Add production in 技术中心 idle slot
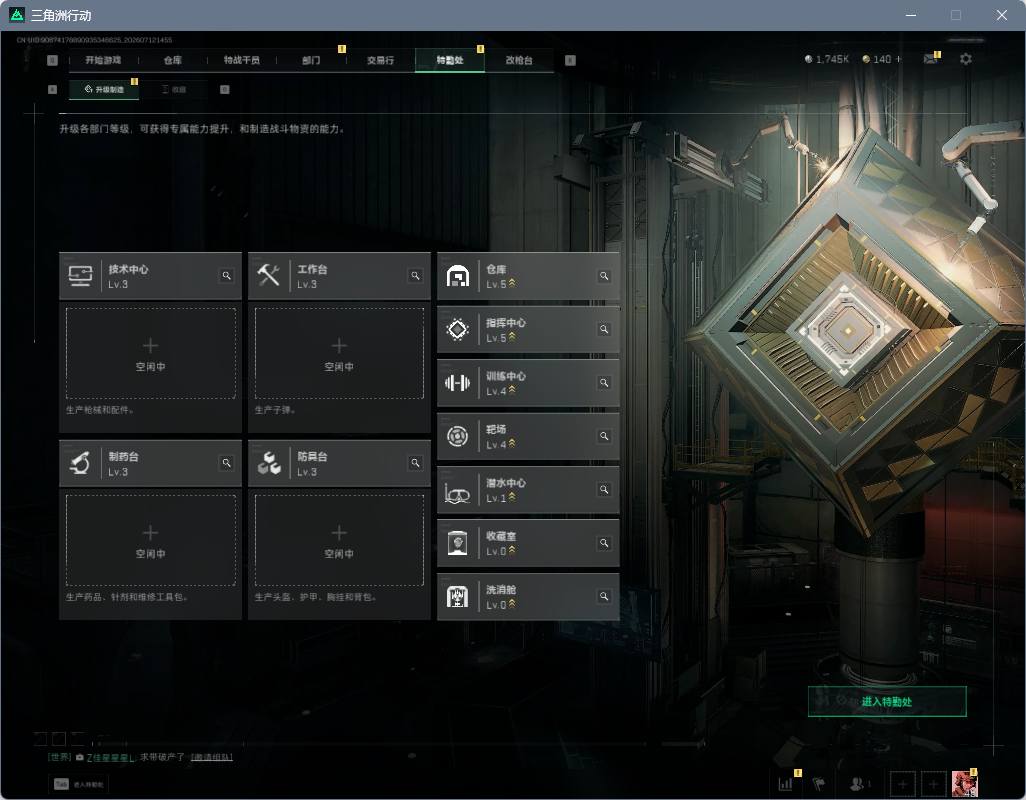1026x800 pixels. [x=150, y=353]
